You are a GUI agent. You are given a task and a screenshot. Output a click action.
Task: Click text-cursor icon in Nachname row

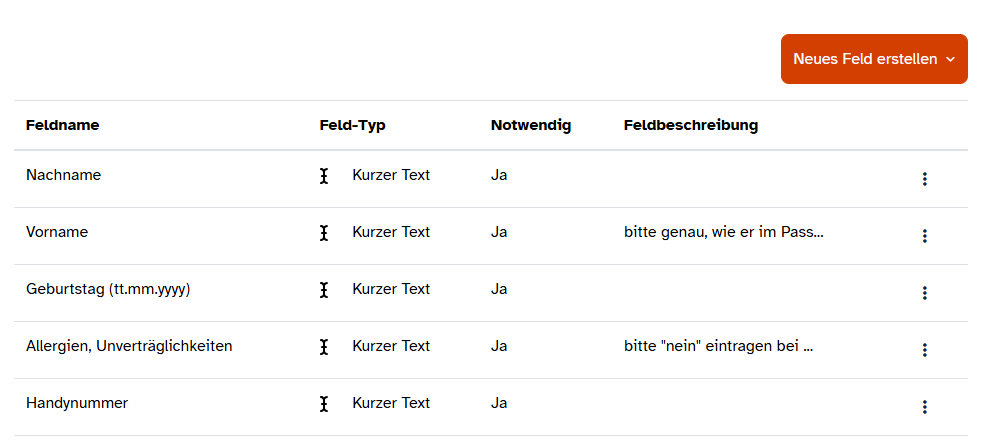324,176
